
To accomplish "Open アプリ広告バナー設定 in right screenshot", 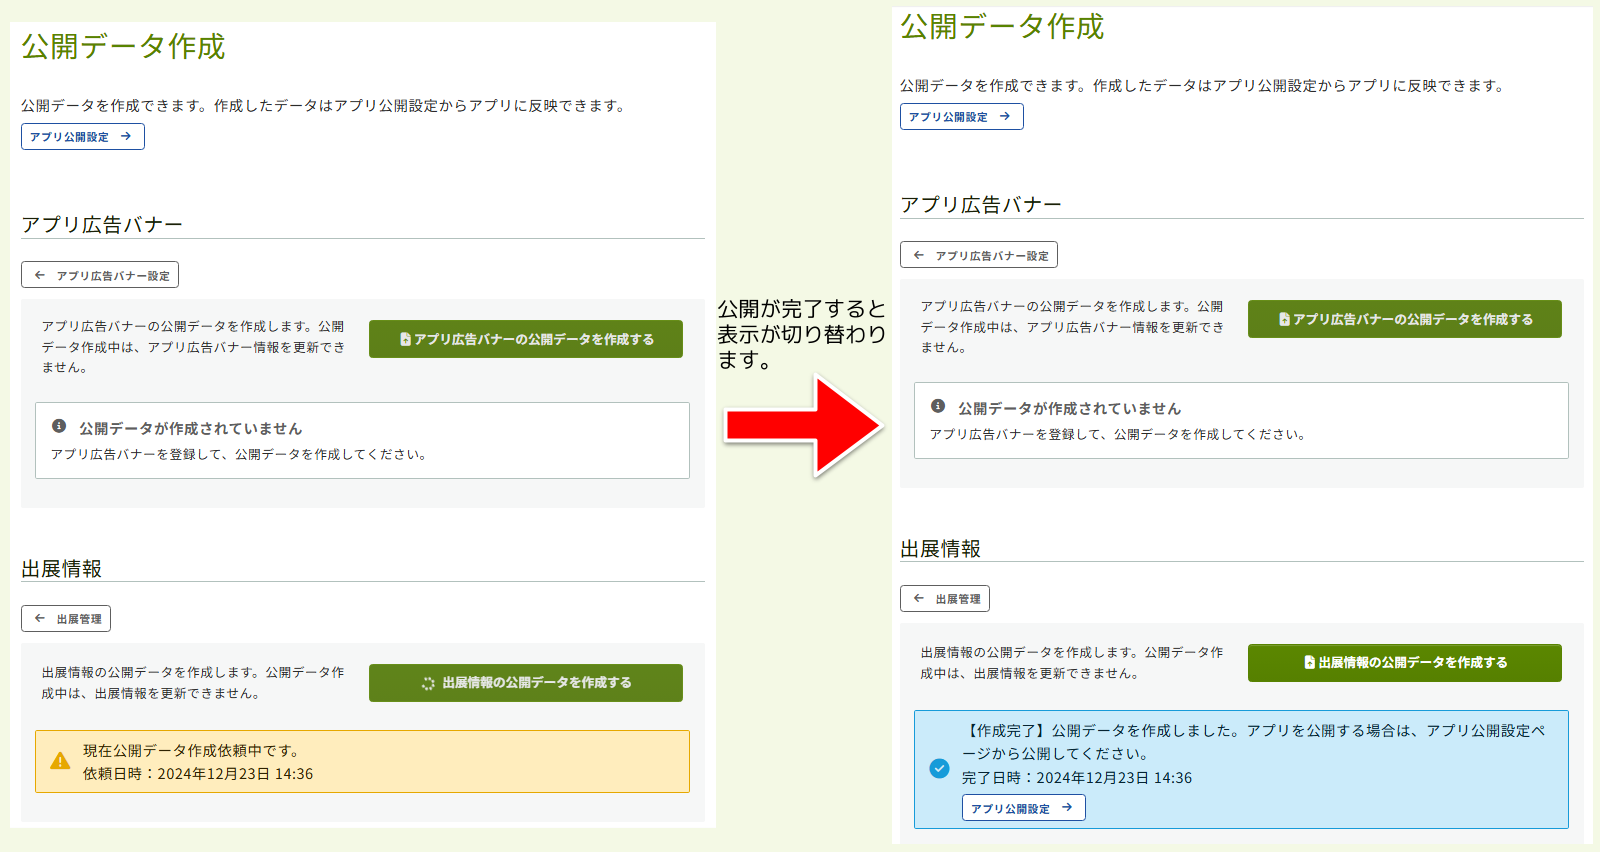I will click(x=979, y=255).
